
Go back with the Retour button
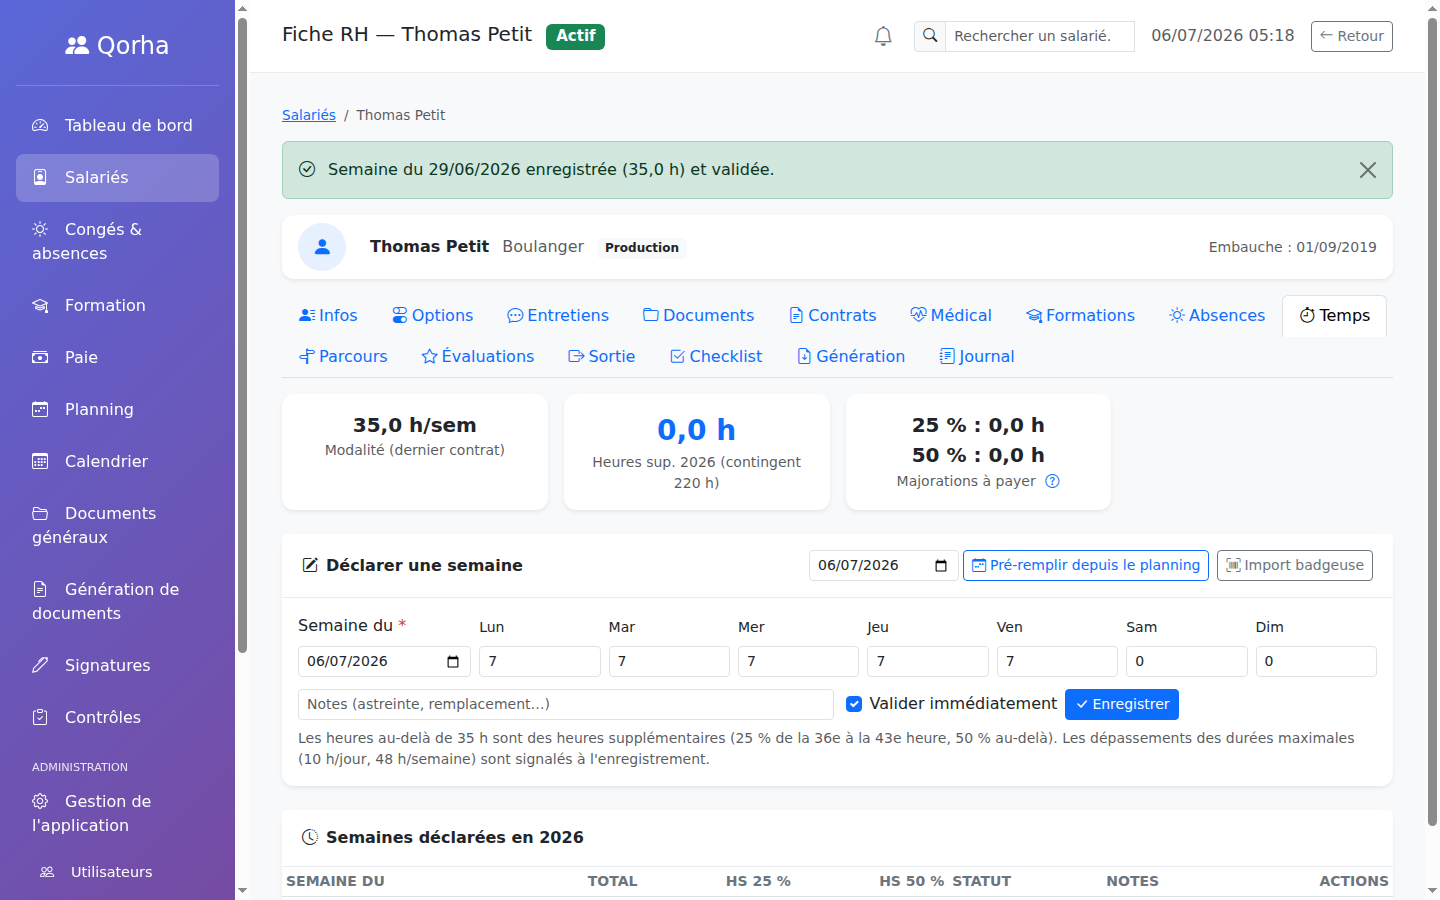1352,36
